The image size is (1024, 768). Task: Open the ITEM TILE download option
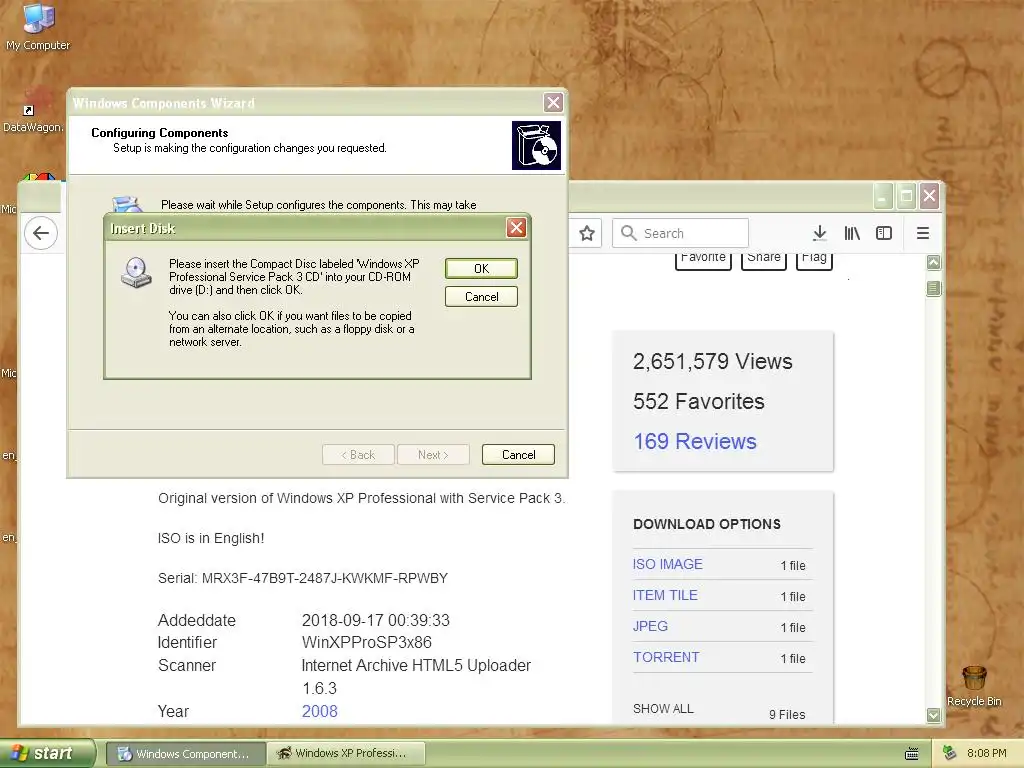[665, 595]
